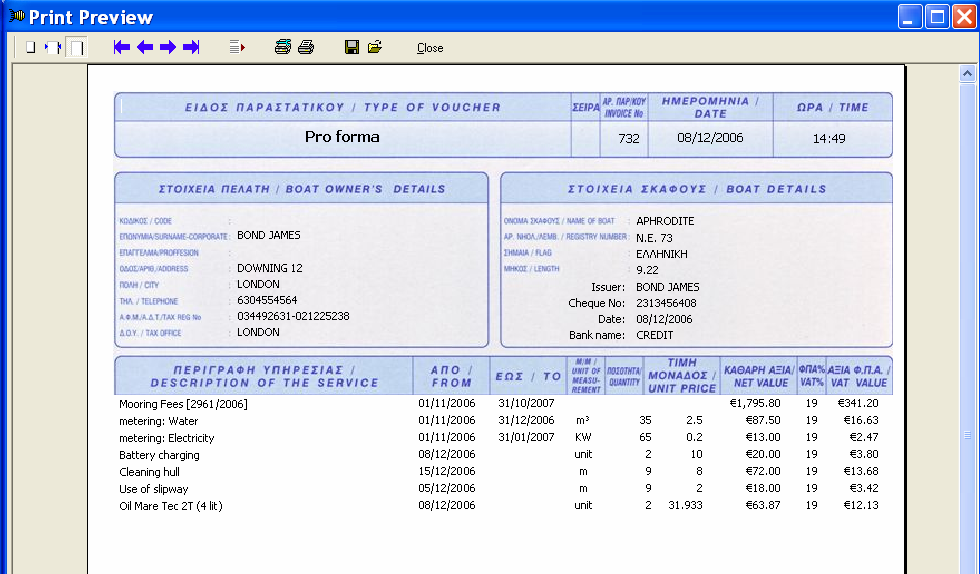Jump to the first page arrow

(121, 47)
